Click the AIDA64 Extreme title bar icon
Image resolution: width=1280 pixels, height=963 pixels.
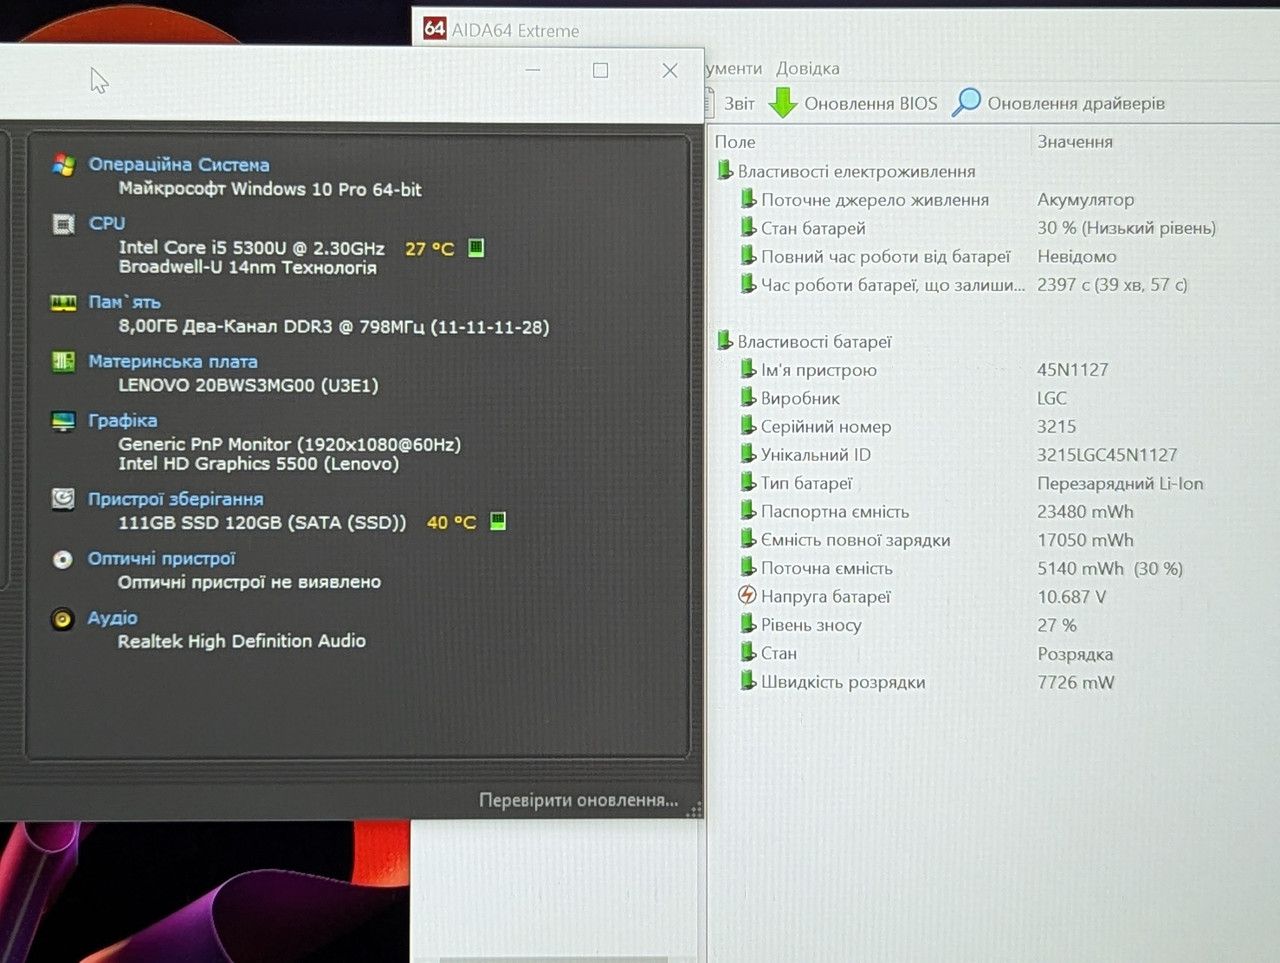(x=434, y=29)
